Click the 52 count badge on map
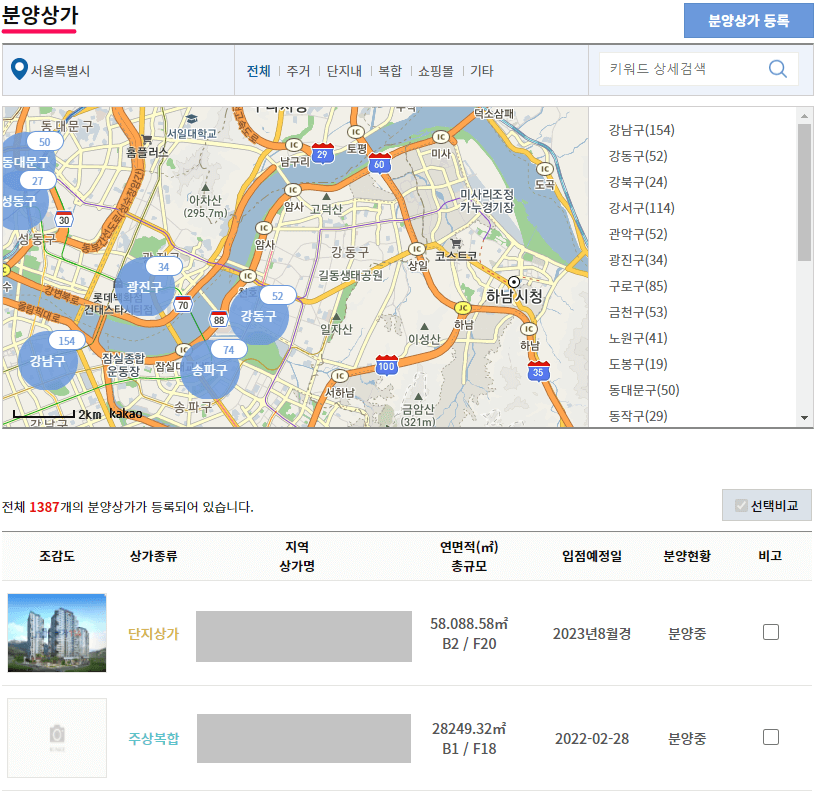This screenshot has width=818, height=794. click(x=278, y=296)
